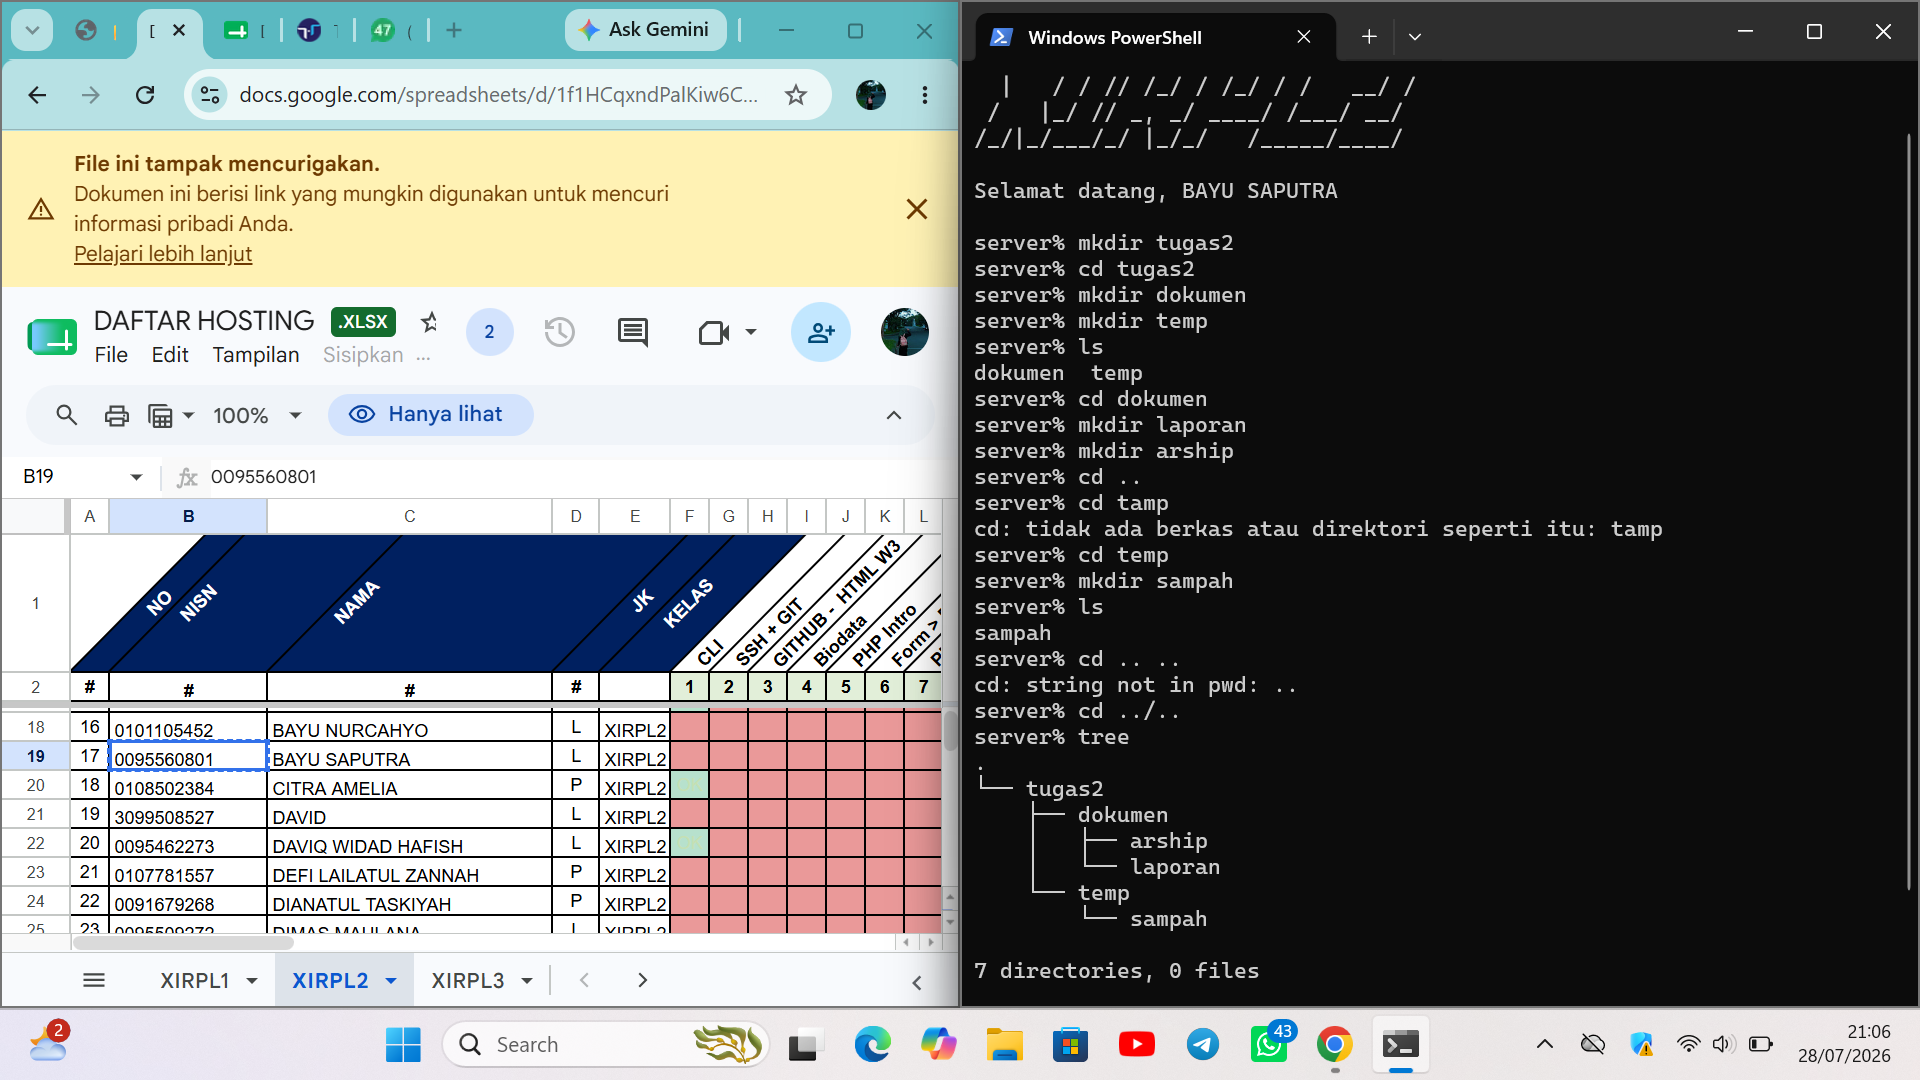This screenshot has height=1080, width=1920.
Task: Expand the name box dropdown arrow
Action: click(x=137, y=477)
